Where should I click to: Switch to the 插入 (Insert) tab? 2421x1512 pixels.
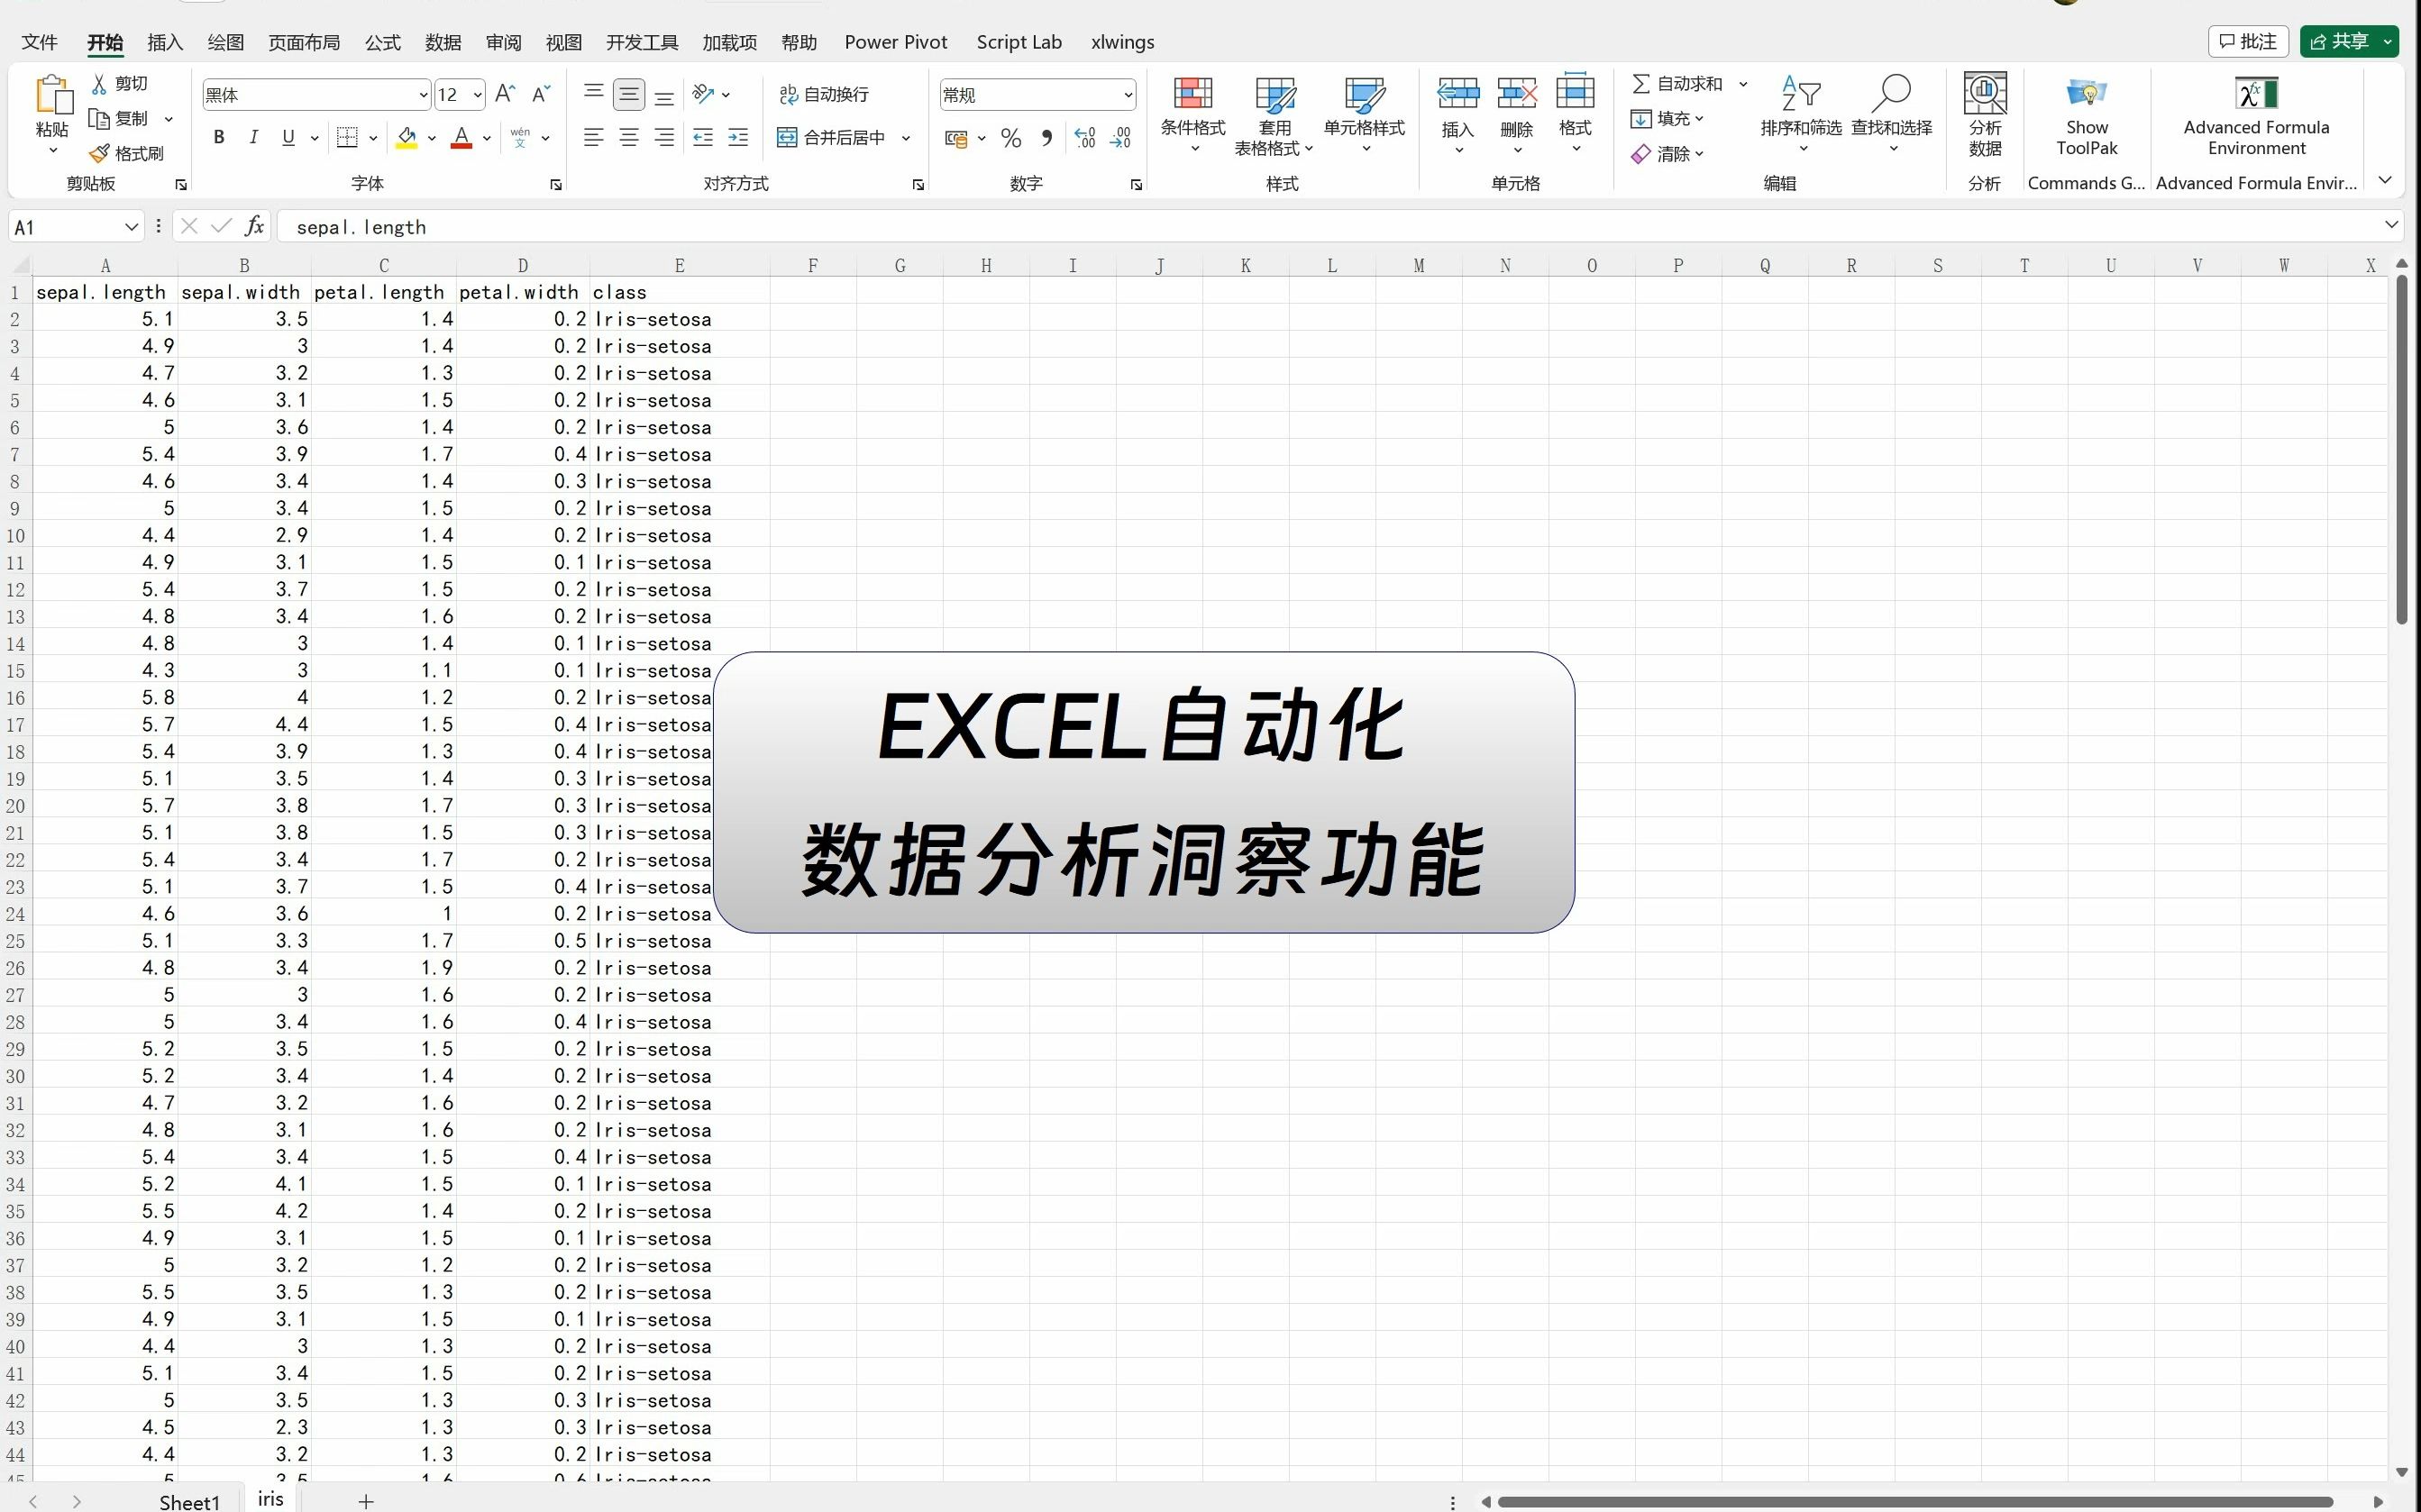165,42
